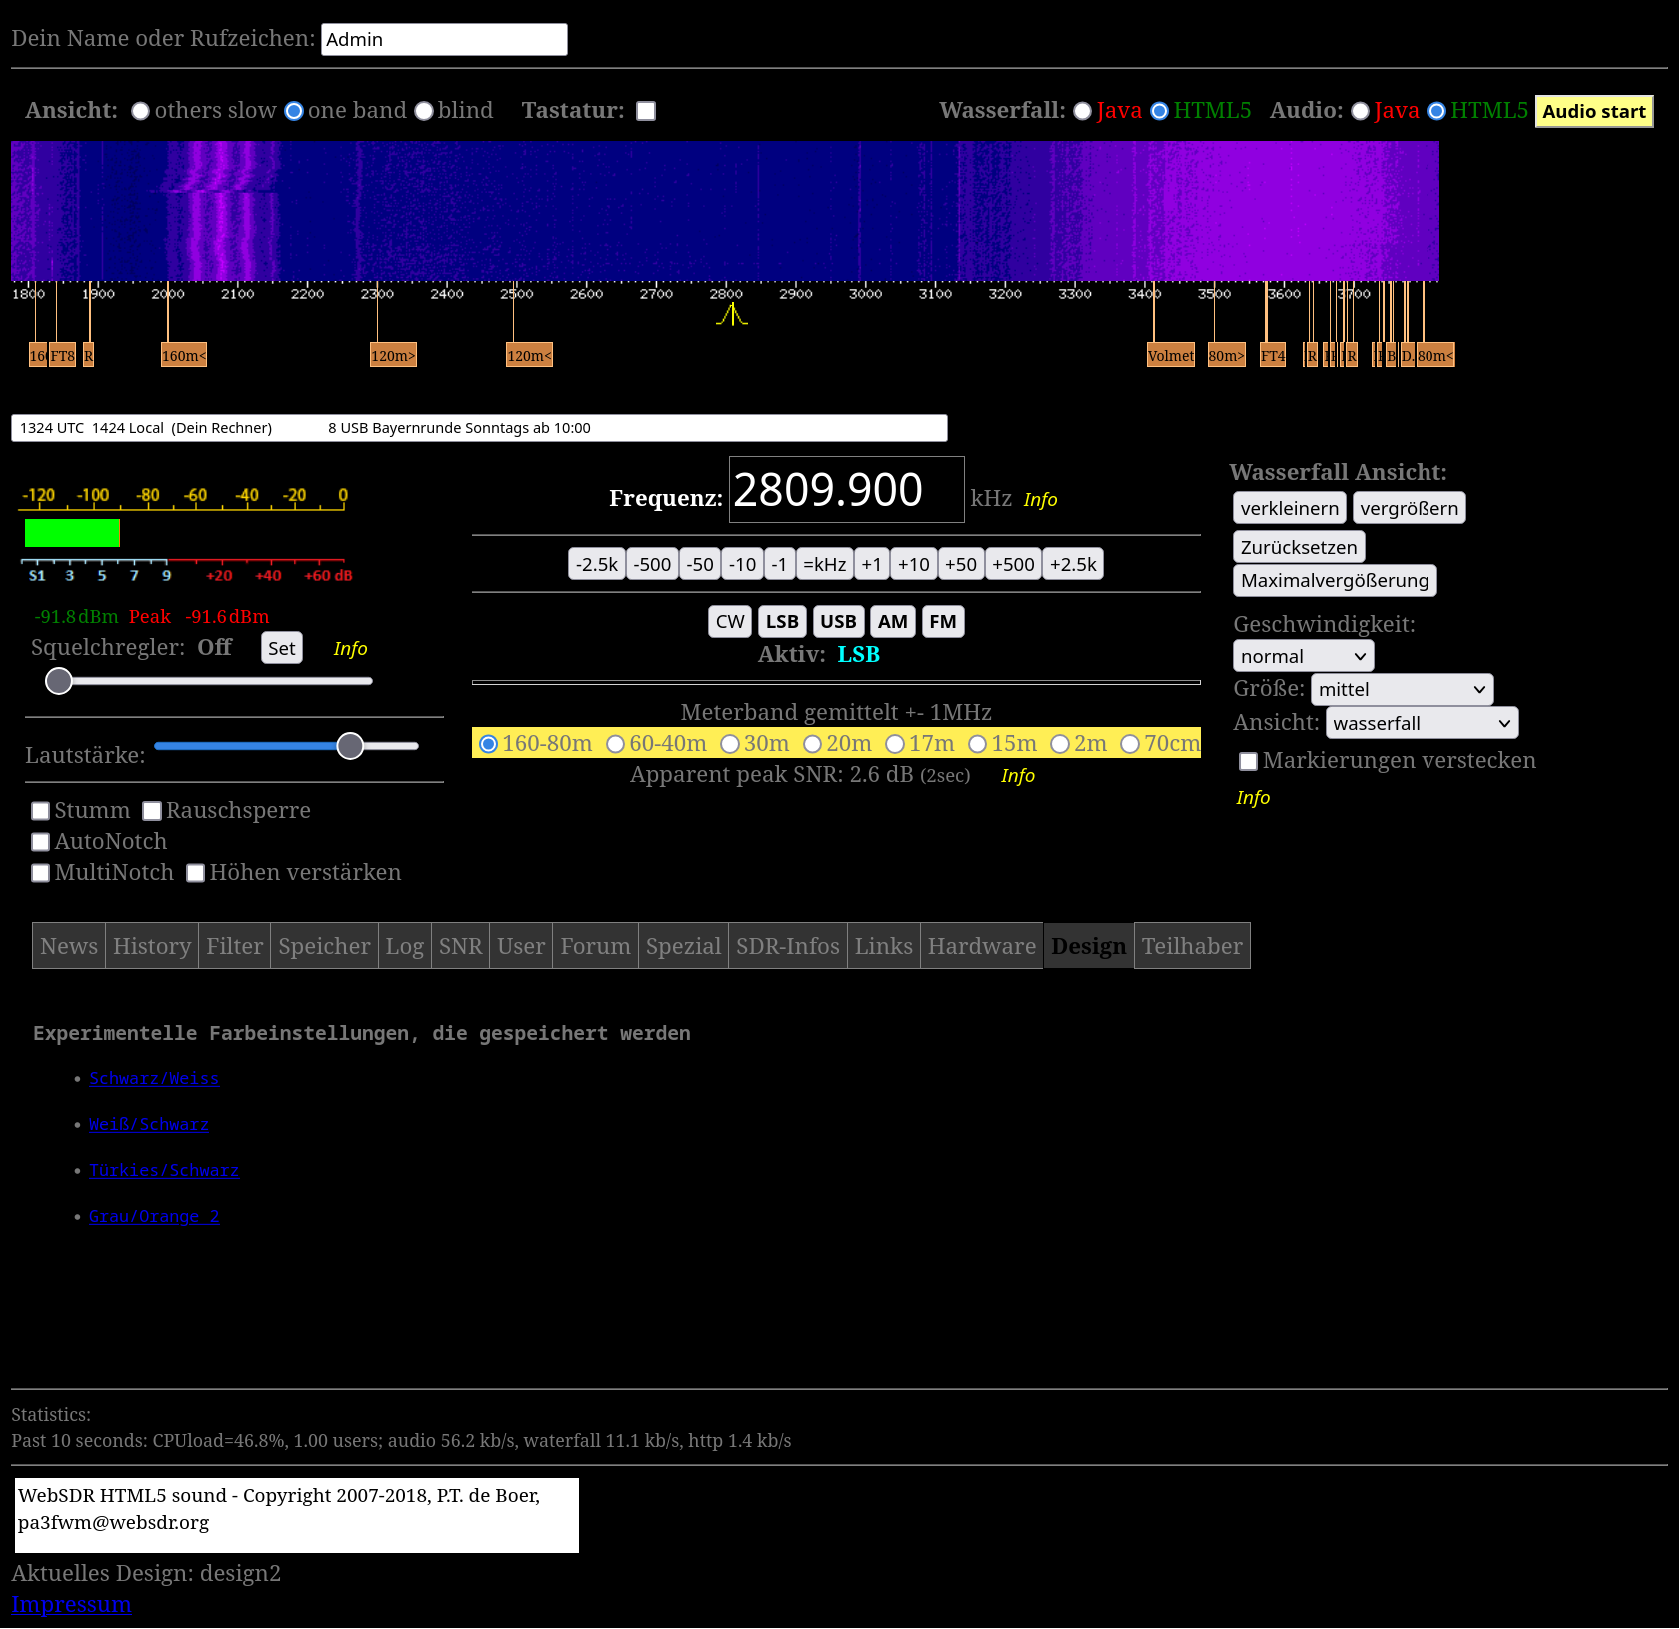Screen dimensions: 1680x1629
Task: Click the name or callsign input field
Action: pyautogui.click(x=444, y=39)
